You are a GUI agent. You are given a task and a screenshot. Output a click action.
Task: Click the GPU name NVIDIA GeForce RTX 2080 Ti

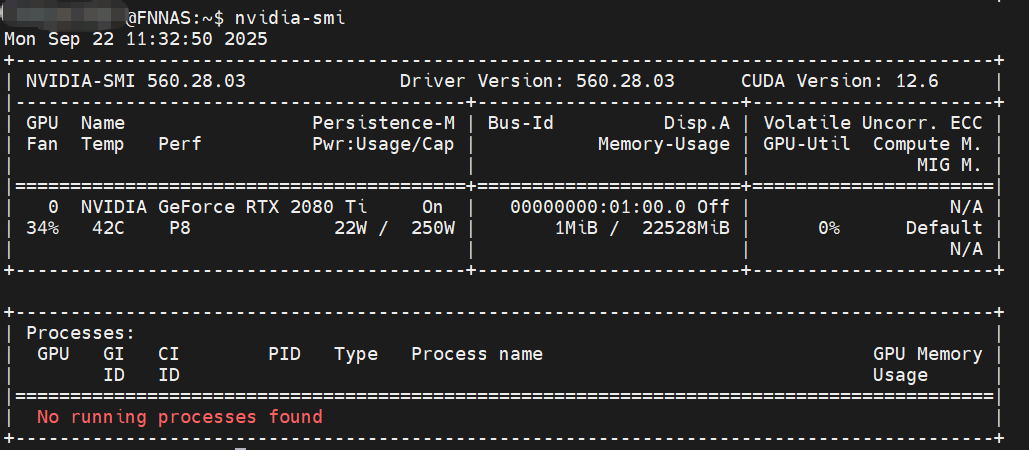224,207
